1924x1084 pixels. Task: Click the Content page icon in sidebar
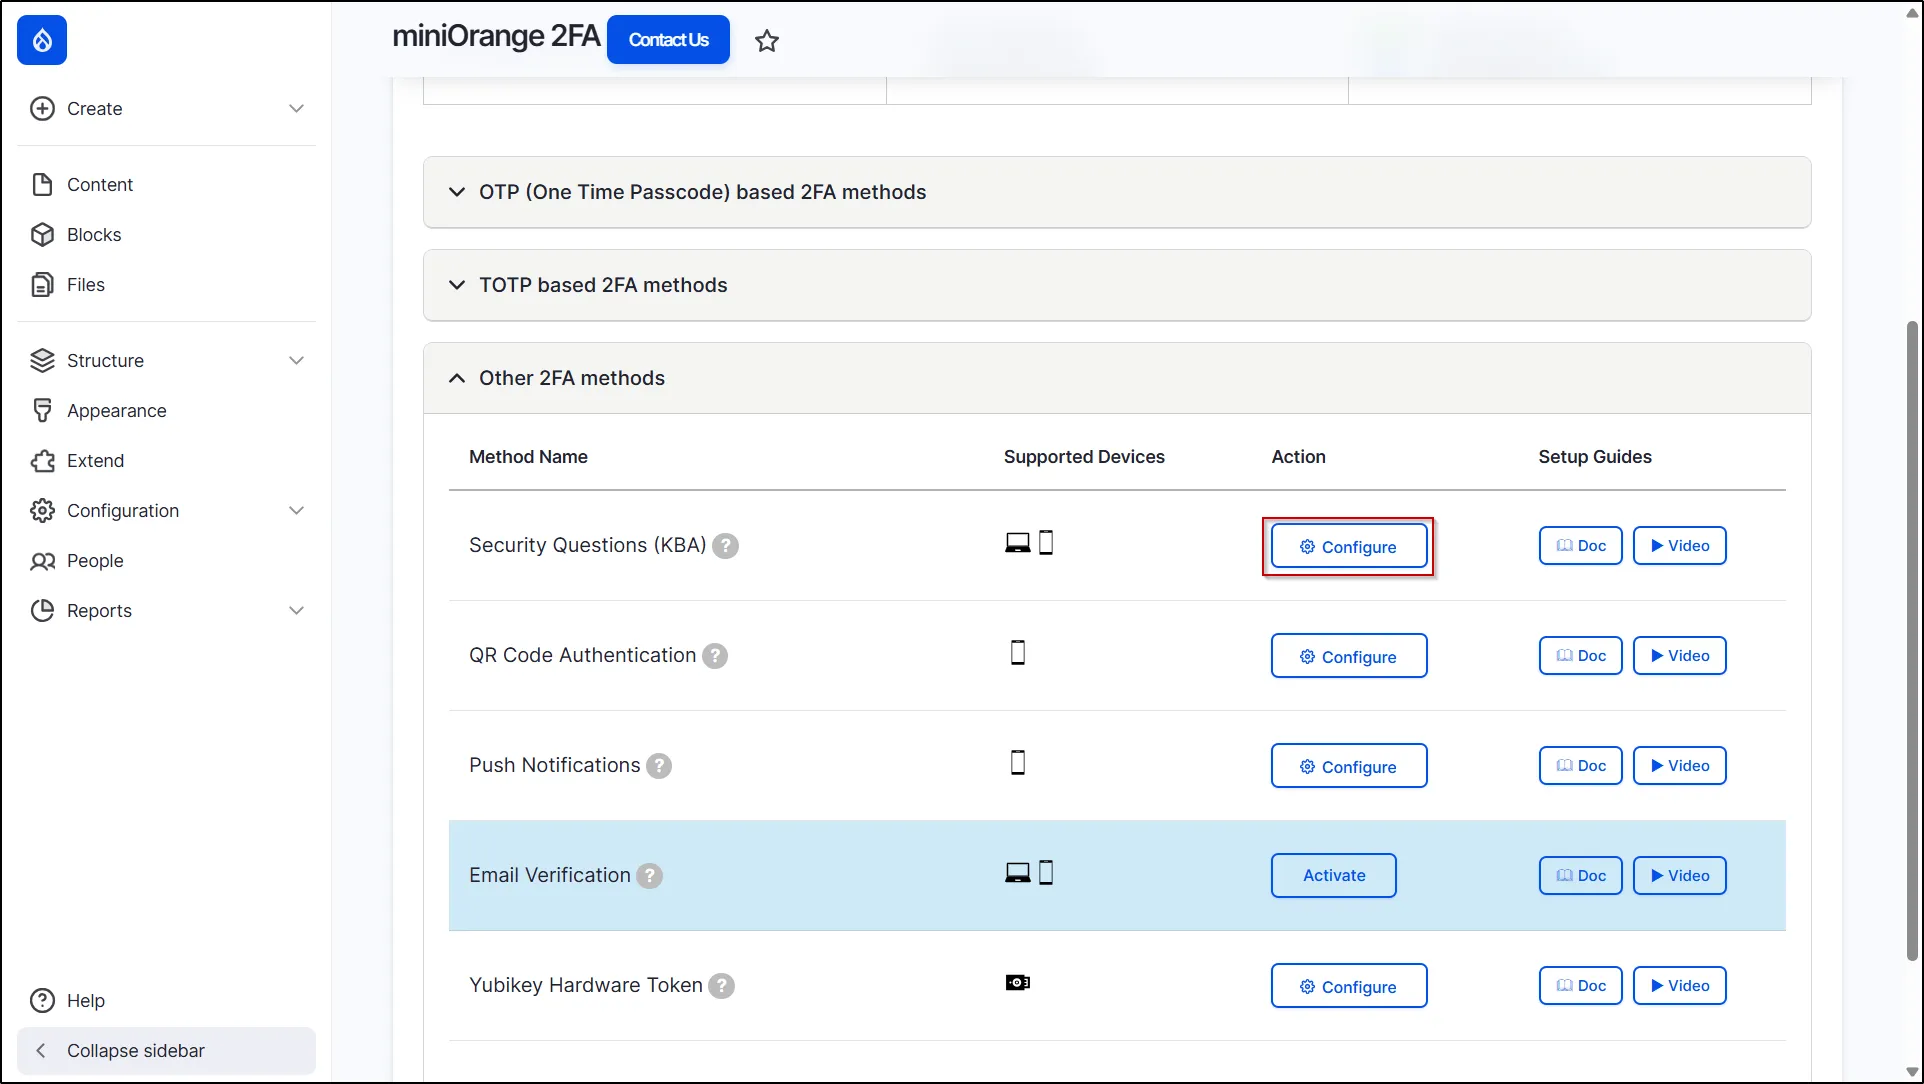click(42, 184)
